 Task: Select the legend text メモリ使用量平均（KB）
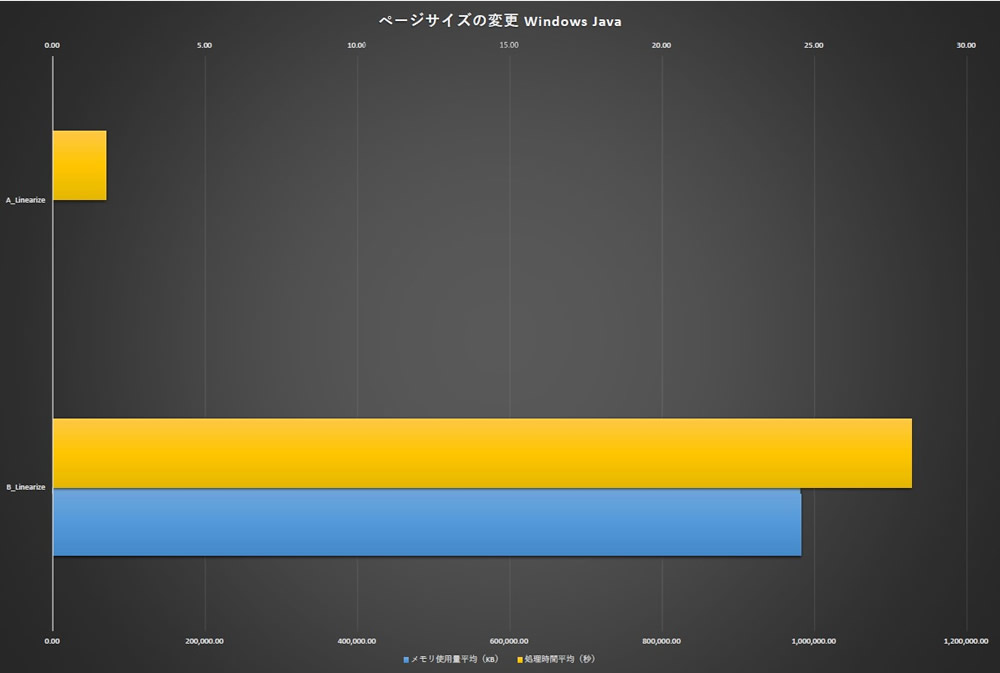coord(455,660)
